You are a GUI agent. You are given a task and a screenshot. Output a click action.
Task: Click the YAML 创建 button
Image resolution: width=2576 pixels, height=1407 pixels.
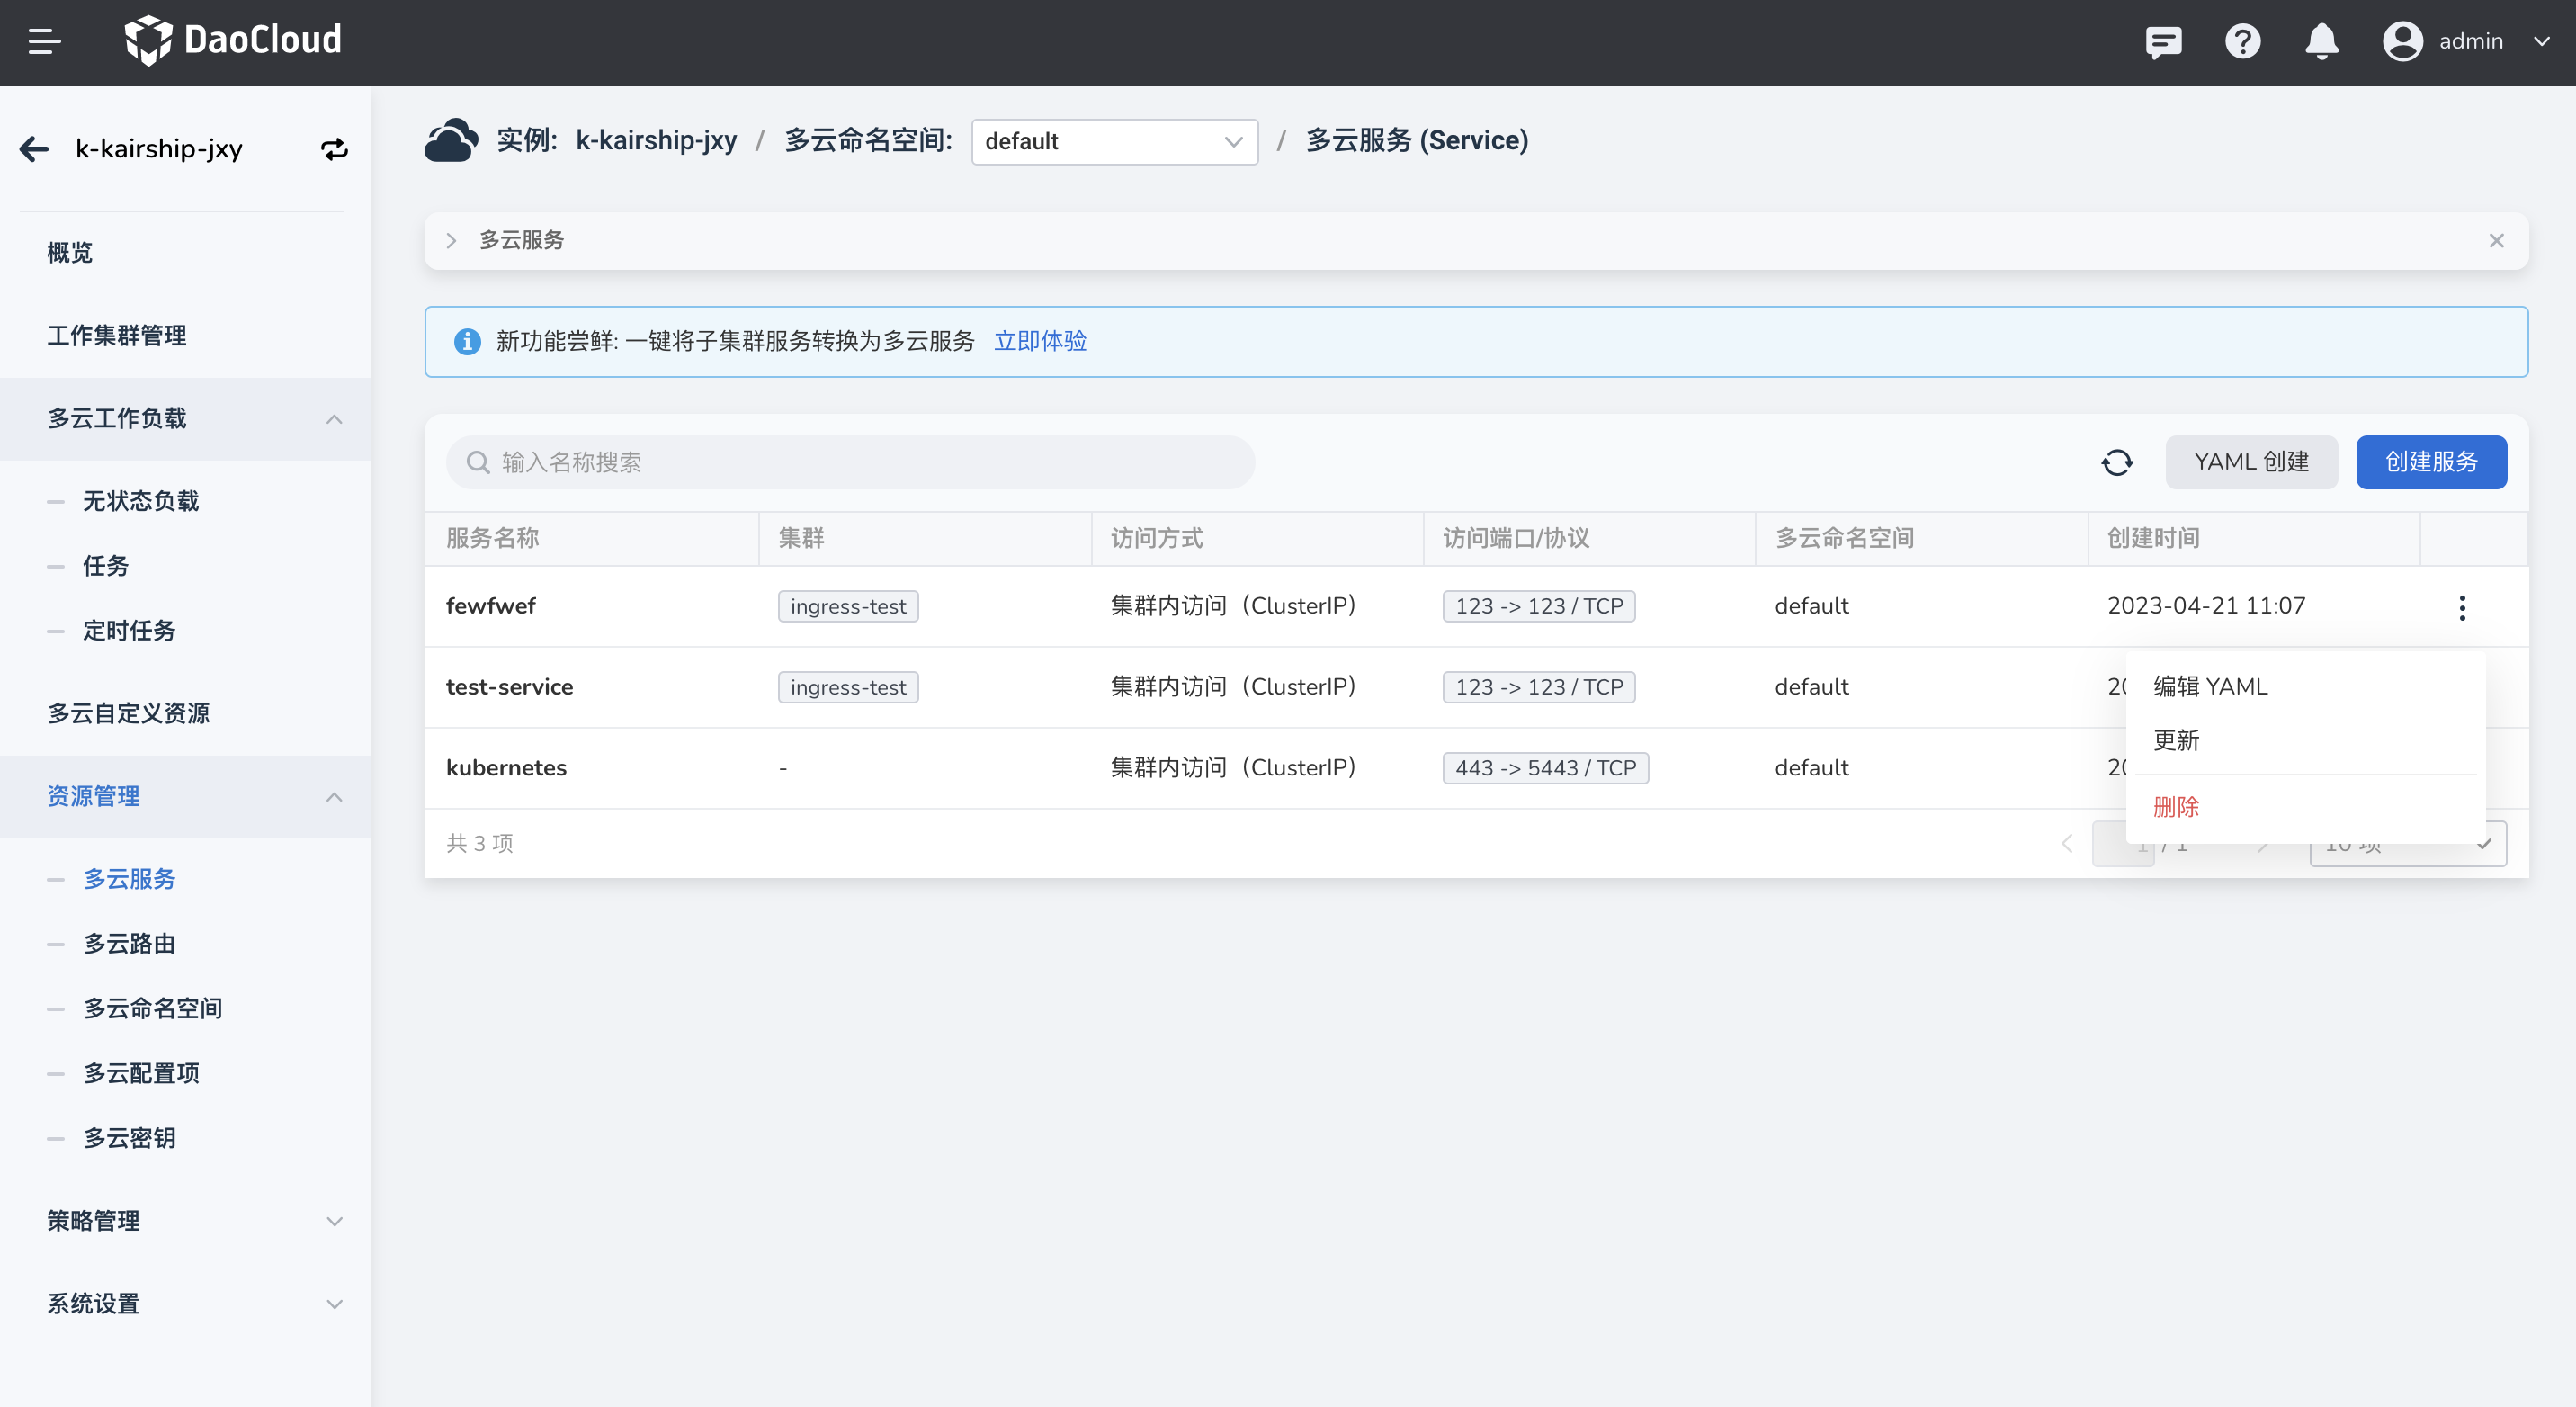click(2251, 462)
